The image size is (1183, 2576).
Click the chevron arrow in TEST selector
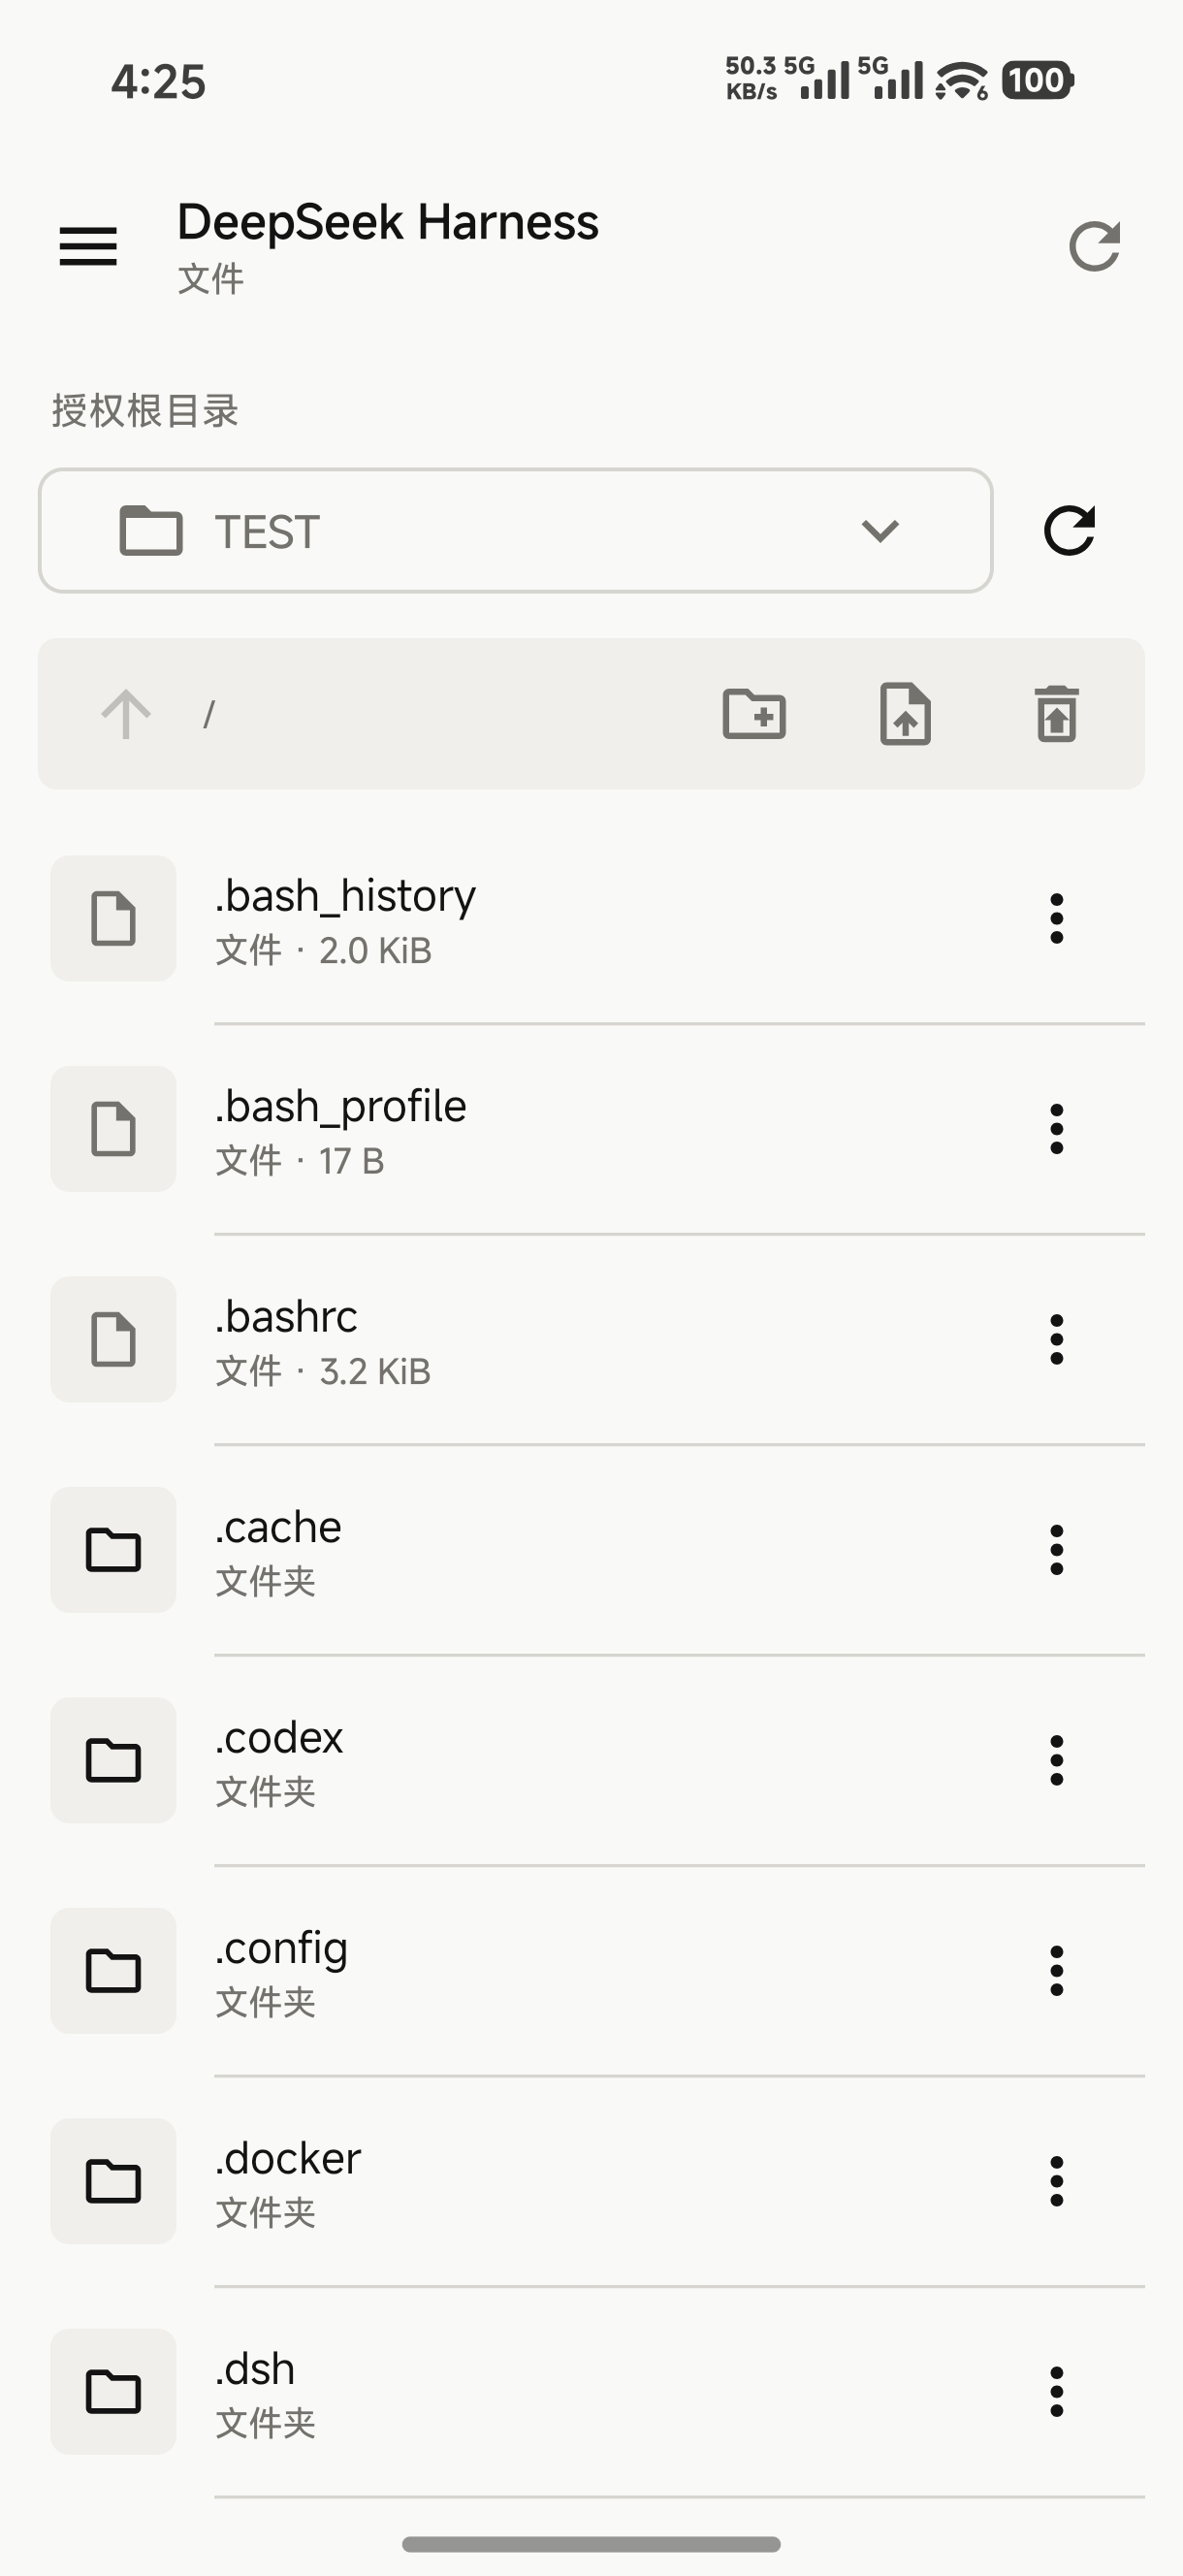tap(880, 530)
